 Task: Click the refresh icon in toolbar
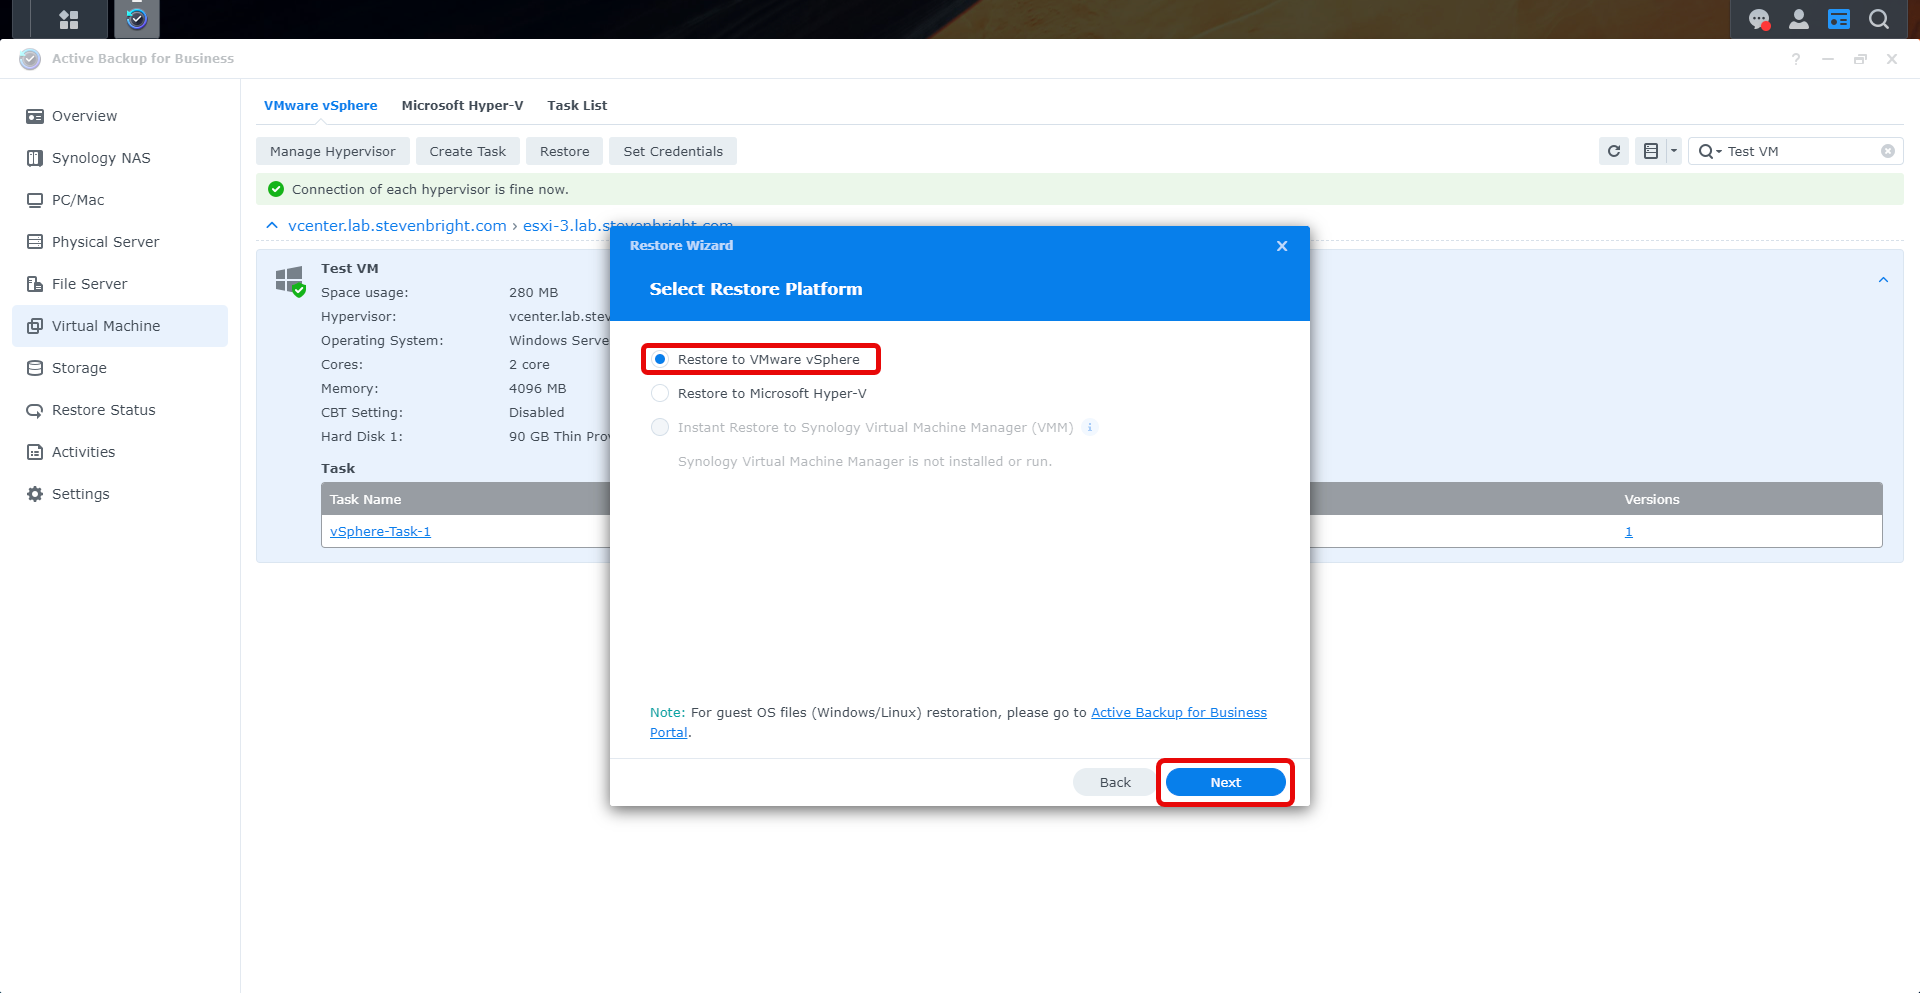[1613, 151]
